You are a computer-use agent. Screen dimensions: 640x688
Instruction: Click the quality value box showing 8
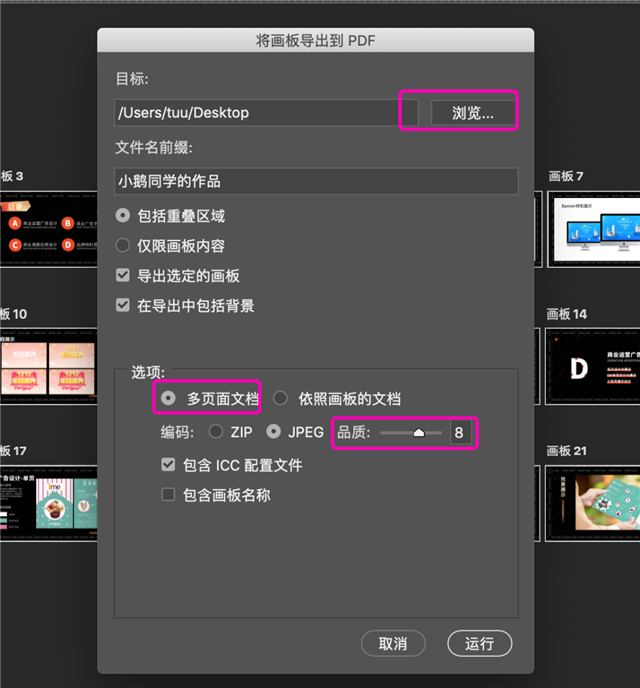pyautogui.click(x=460, y=433)
